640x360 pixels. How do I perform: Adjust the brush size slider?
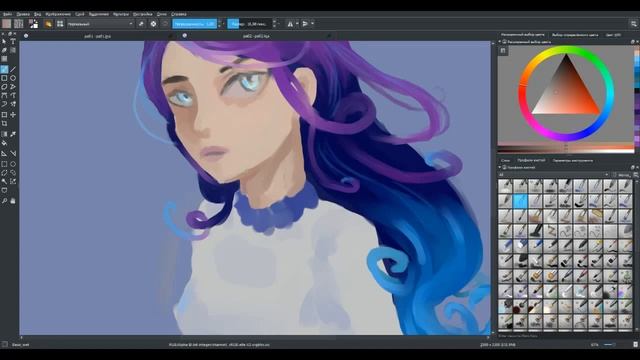point(249,24)
